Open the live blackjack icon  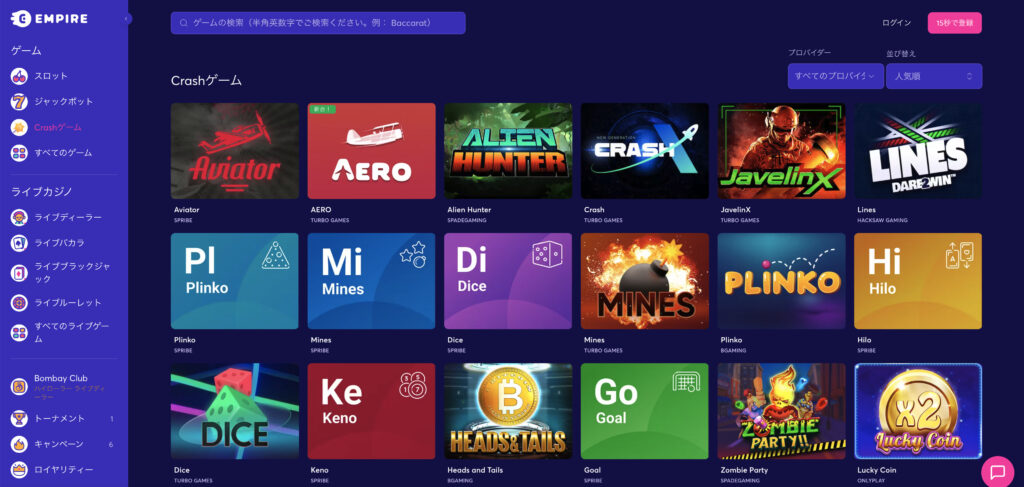[19, 273]
